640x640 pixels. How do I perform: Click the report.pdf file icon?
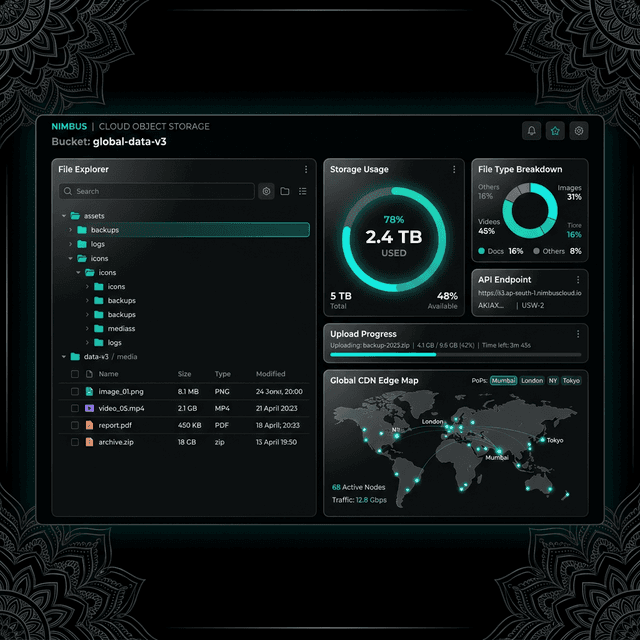[89, 425]
